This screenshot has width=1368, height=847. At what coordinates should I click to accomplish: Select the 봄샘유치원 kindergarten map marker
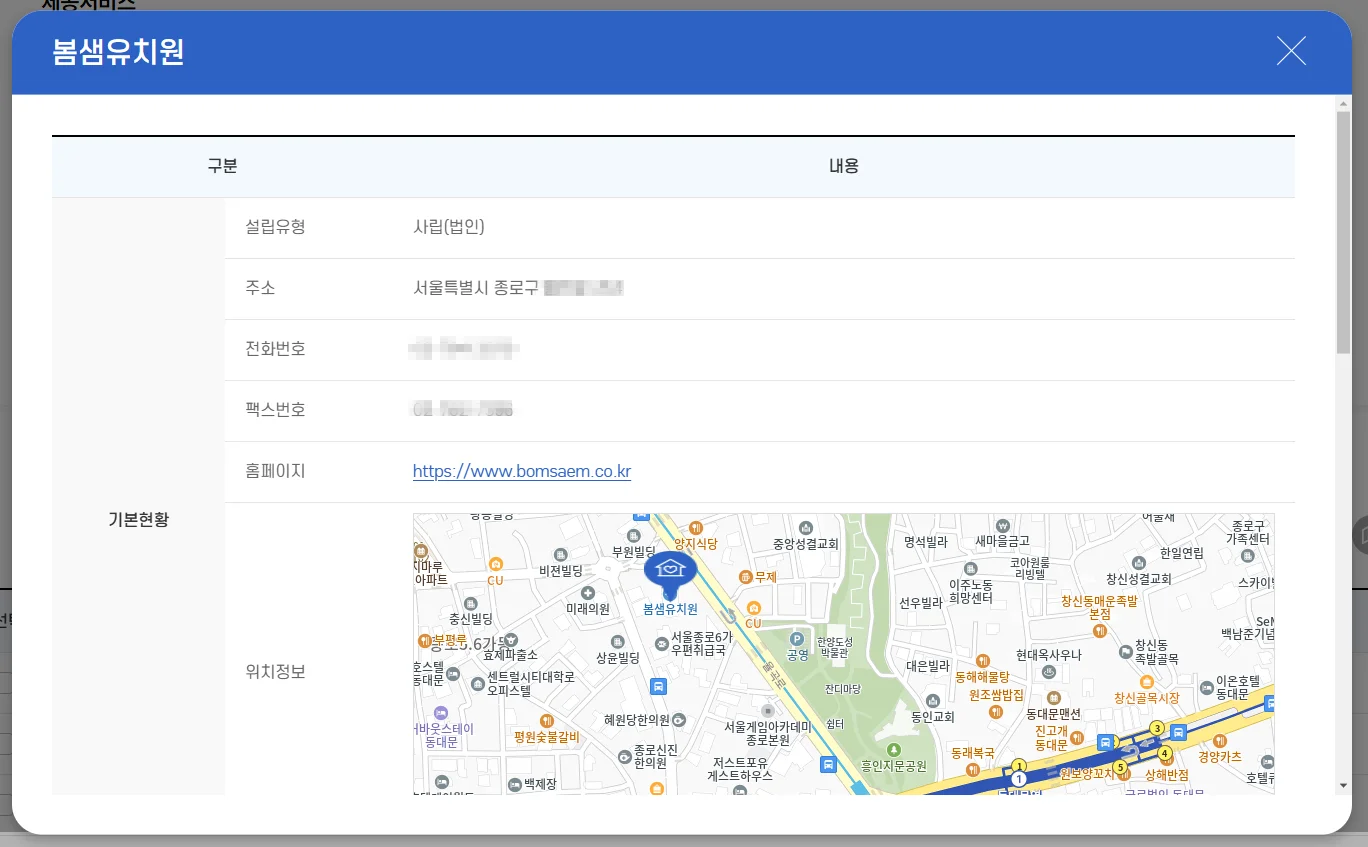pos(671,569)
